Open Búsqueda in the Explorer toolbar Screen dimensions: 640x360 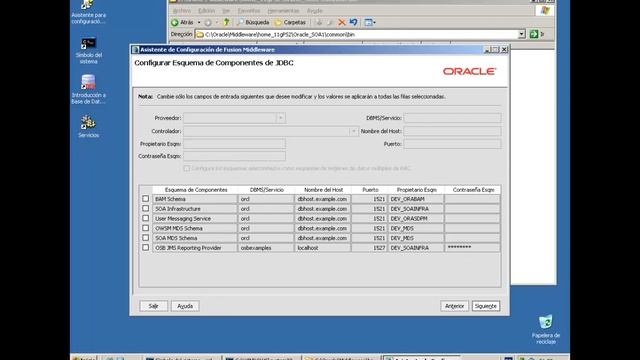point(253,22)
